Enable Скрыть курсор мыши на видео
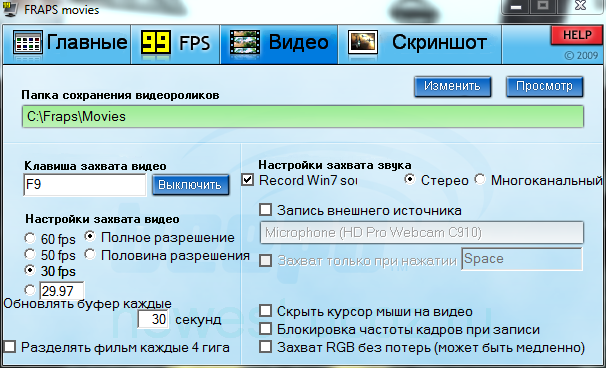Screen dimensions: 606x368 coord(265,311)
